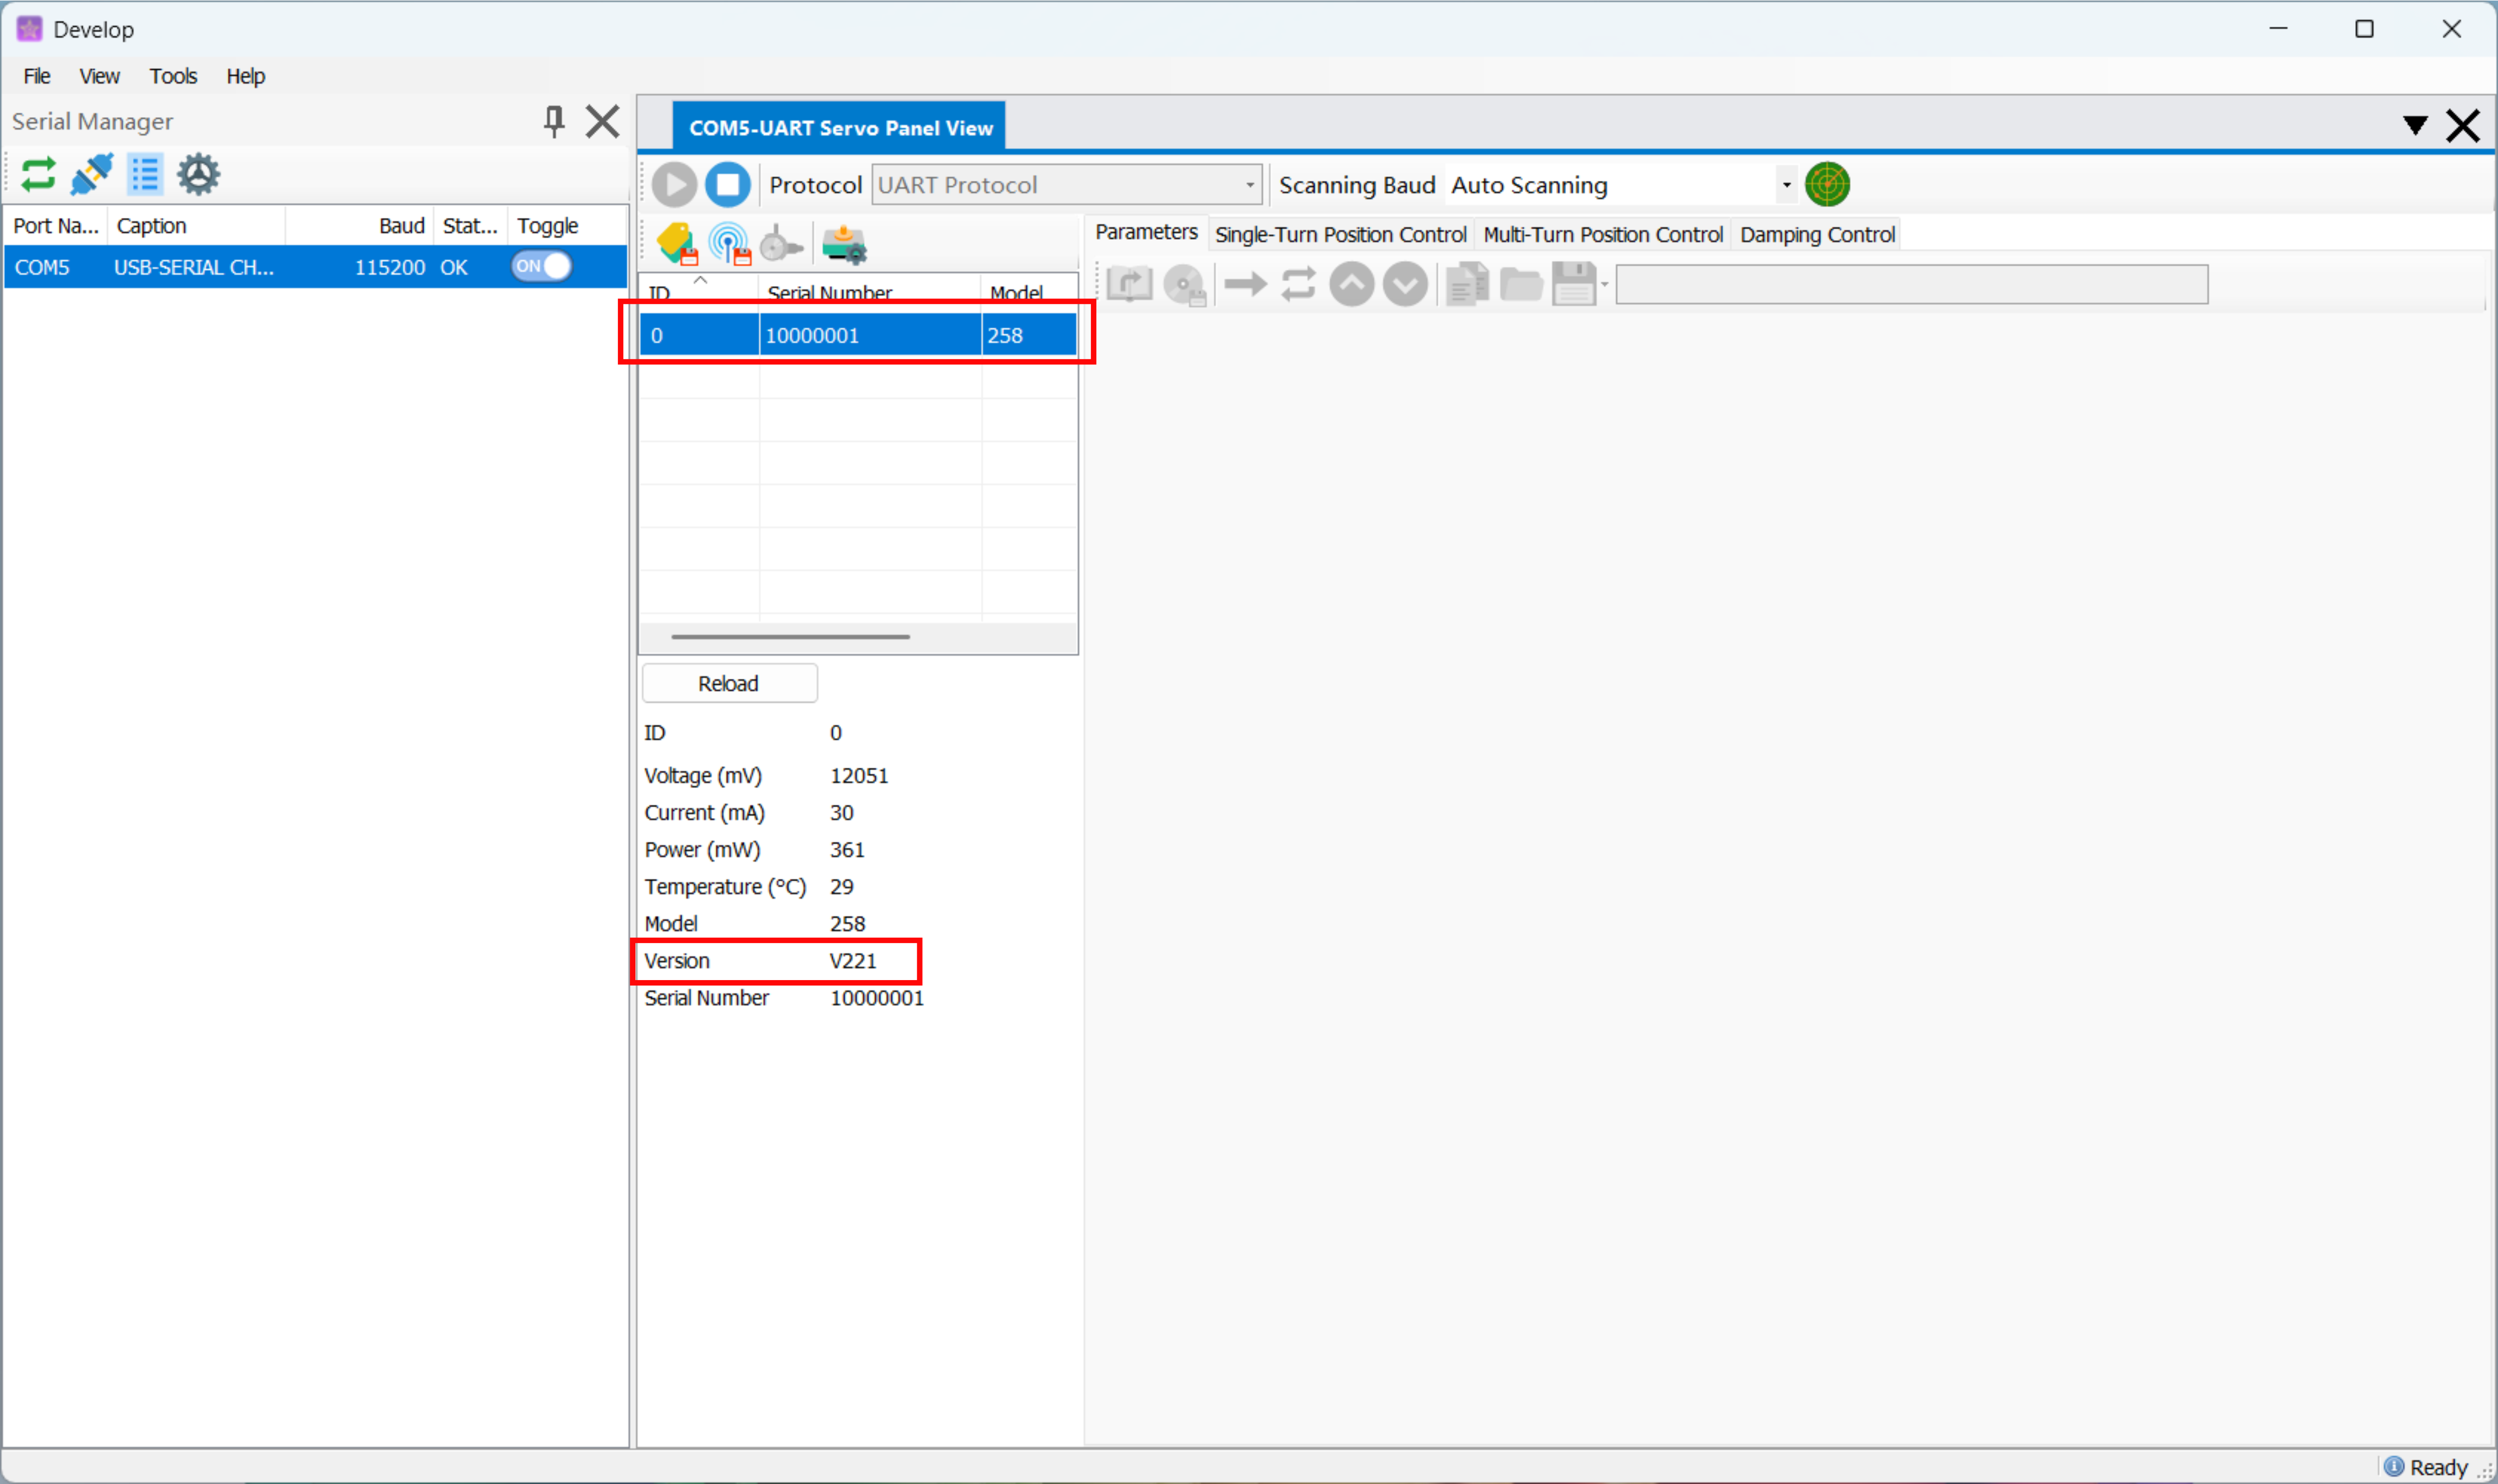Viewport: 2498px width, 1484px height.
Task: Expand the Scanning Baud dropdown arrow
Action: coord(1786,185)
